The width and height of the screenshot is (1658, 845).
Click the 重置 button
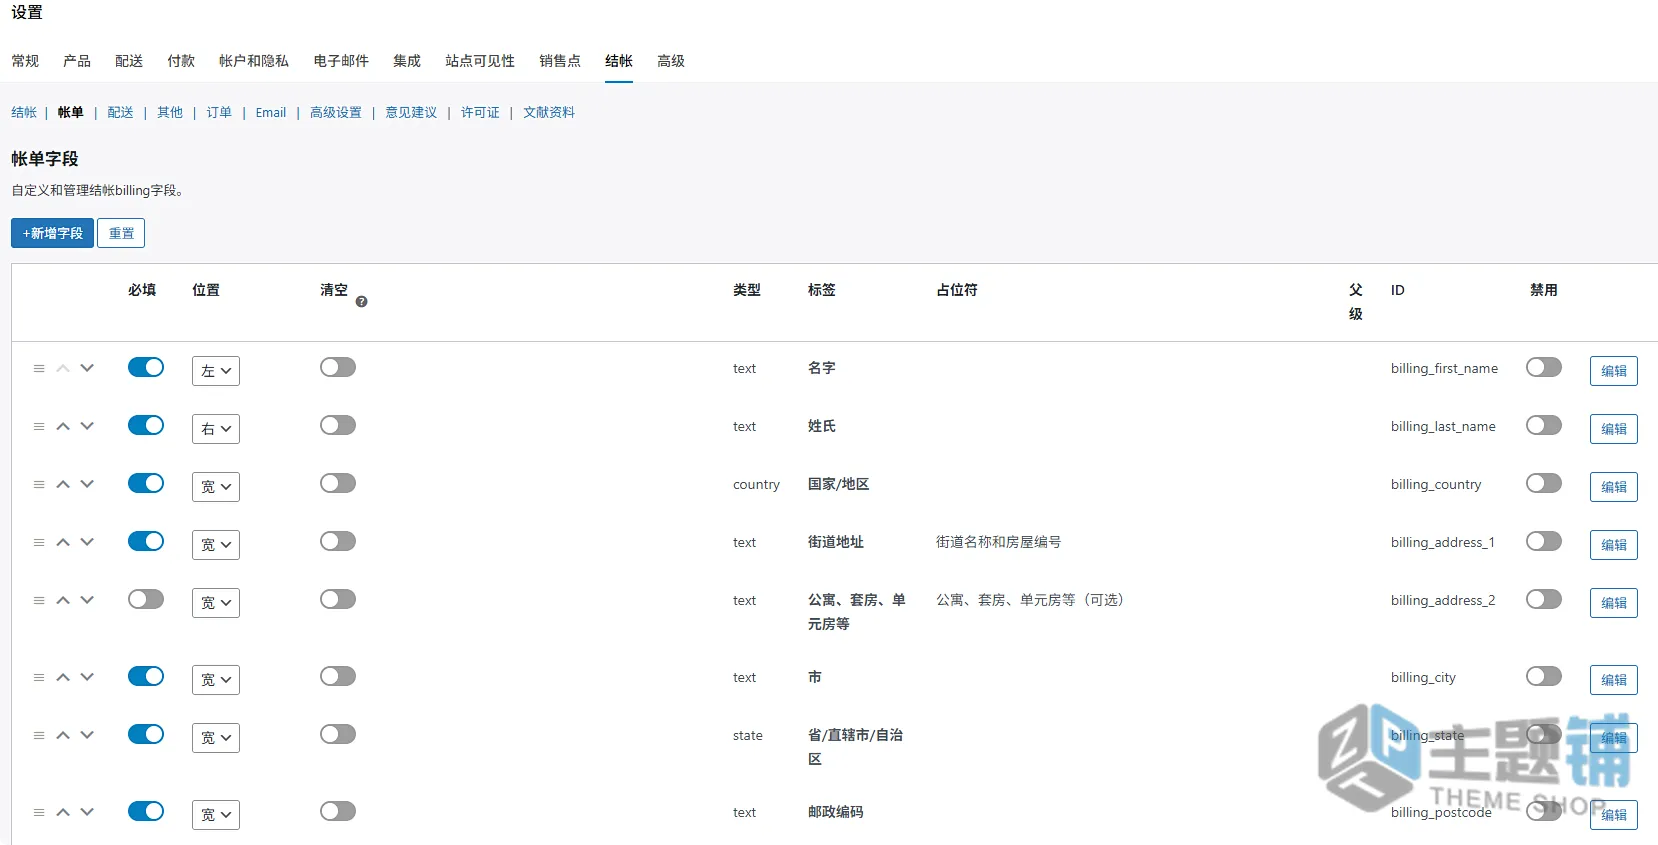[121, 233]
